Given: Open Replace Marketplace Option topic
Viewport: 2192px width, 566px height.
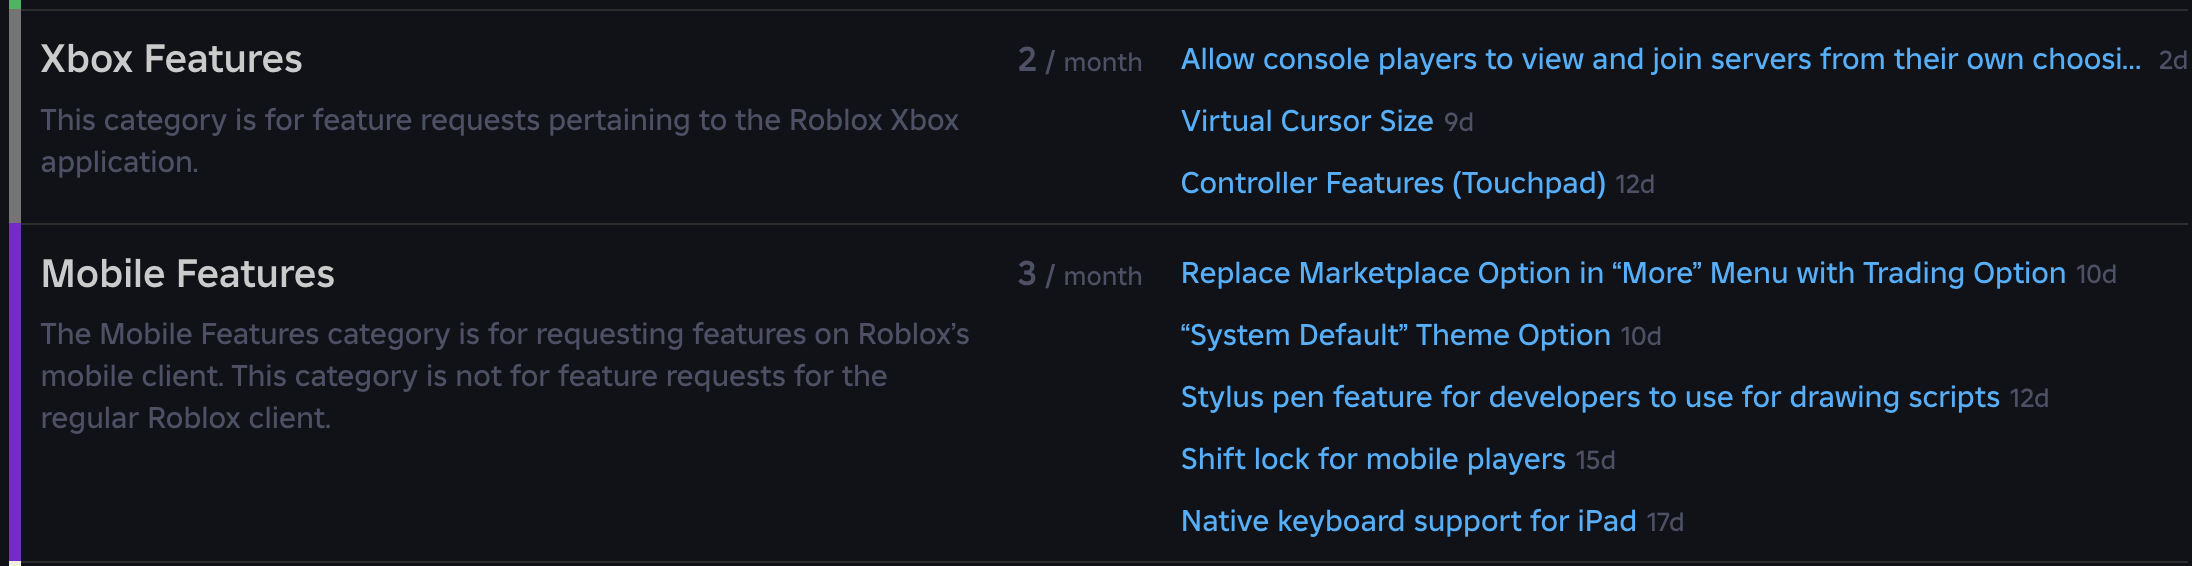Looking at the screenshot, I should tap(1622, 274).
